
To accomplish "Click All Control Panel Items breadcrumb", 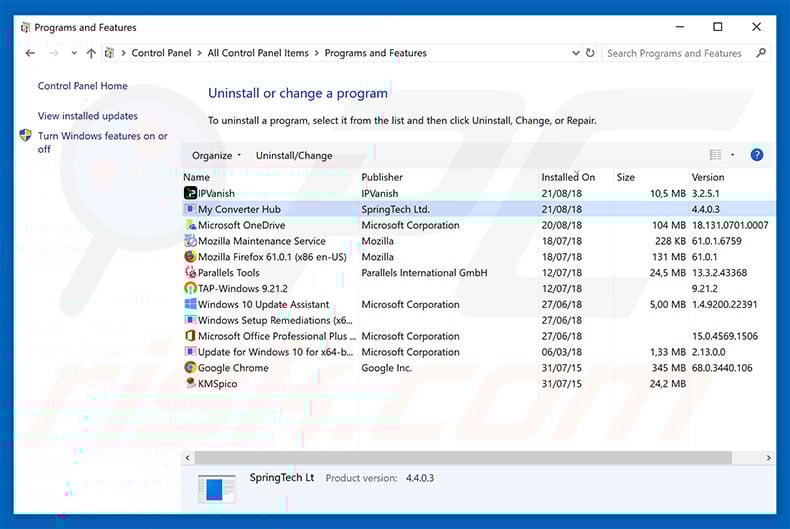I will tap(258, 53).
